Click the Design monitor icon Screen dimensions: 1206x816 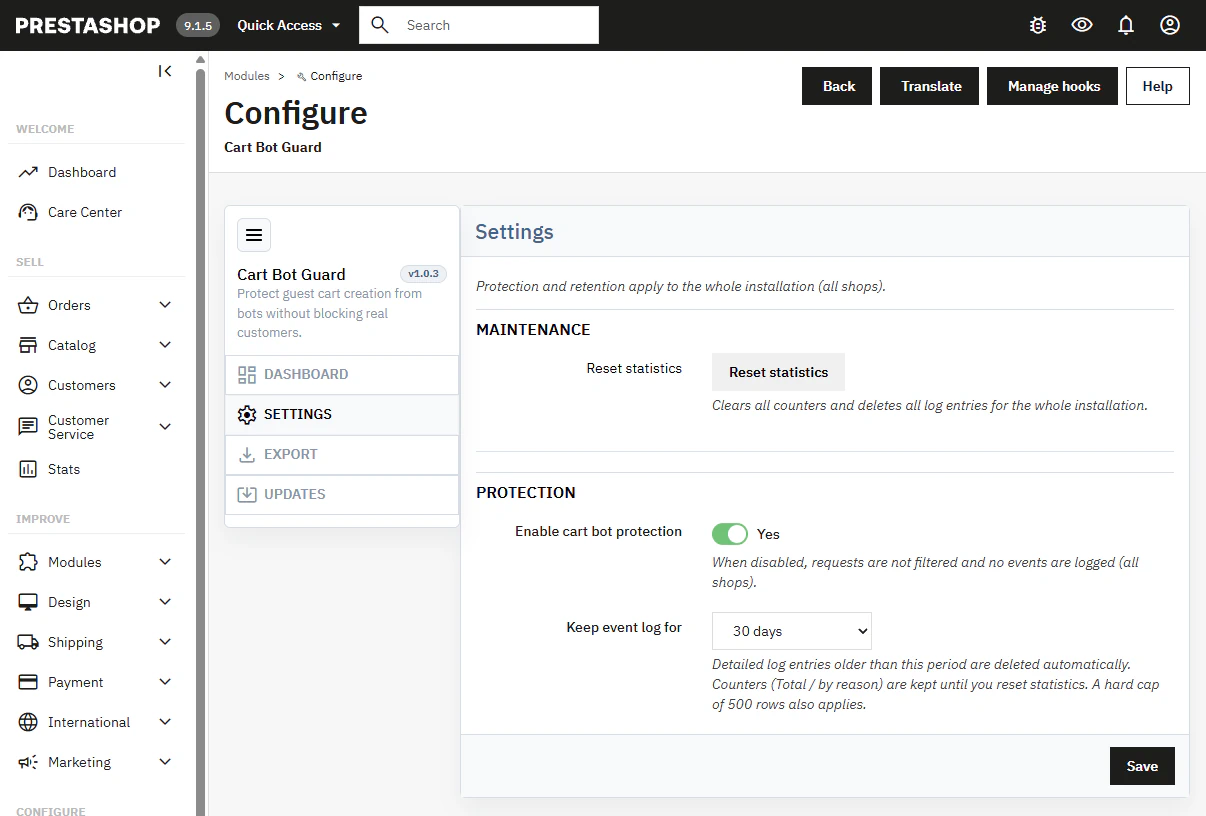click(x=28, y=602)
